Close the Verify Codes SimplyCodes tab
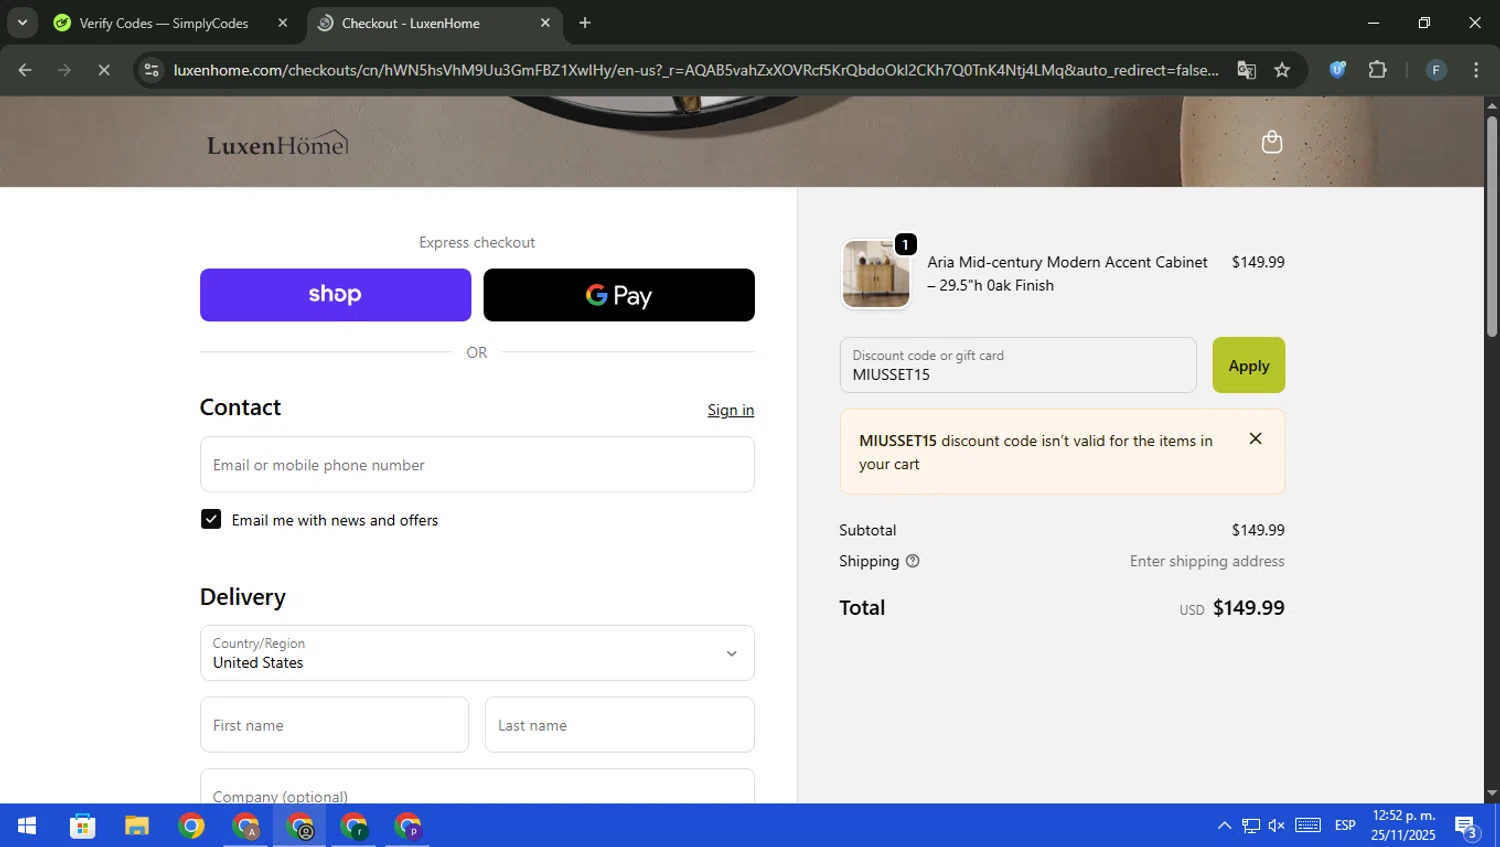1500x847 pixels. (x=283, y=23)
